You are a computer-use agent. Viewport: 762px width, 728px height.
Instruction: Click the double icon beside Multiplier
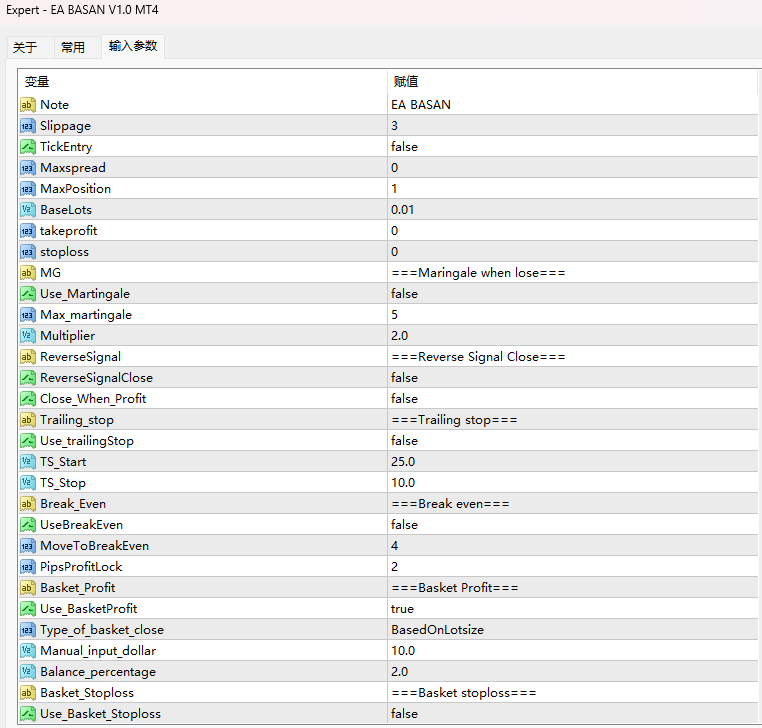(27, 336)
